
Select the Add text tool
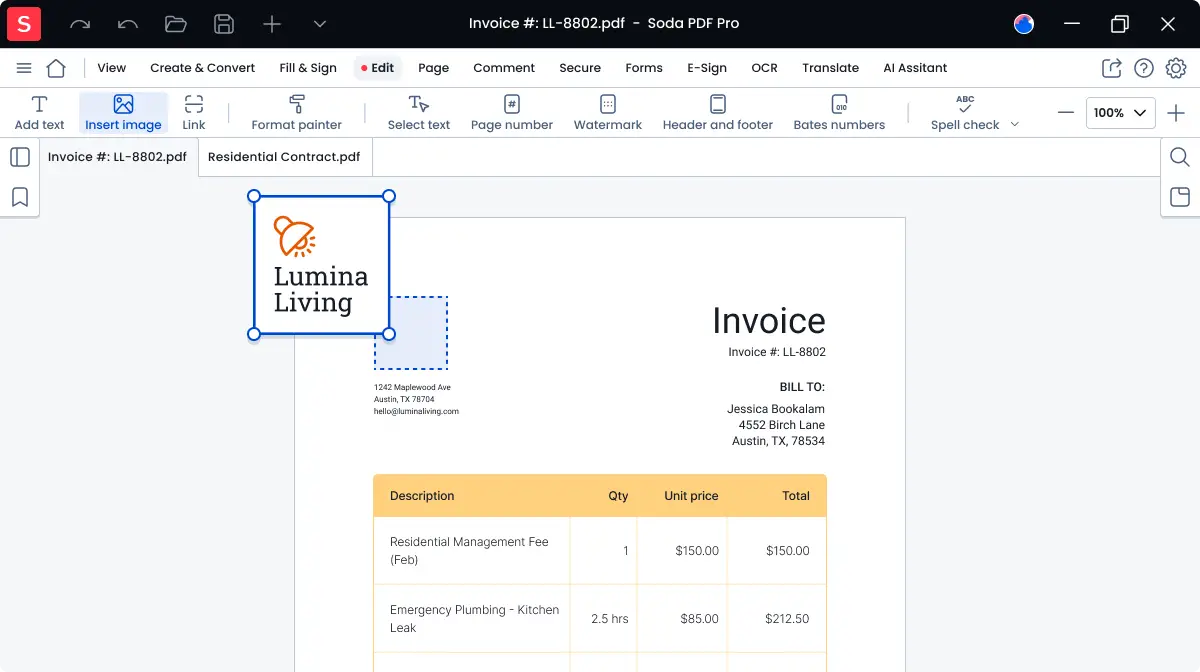(39, 112)
